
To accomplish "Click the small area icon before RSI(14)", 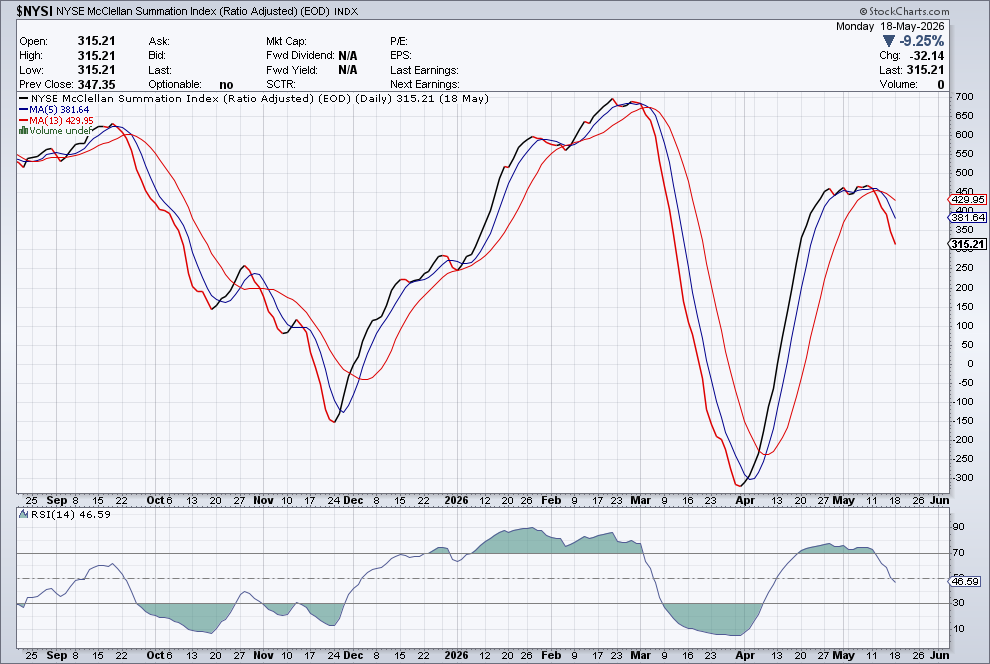I will click(x=24, y=514).
